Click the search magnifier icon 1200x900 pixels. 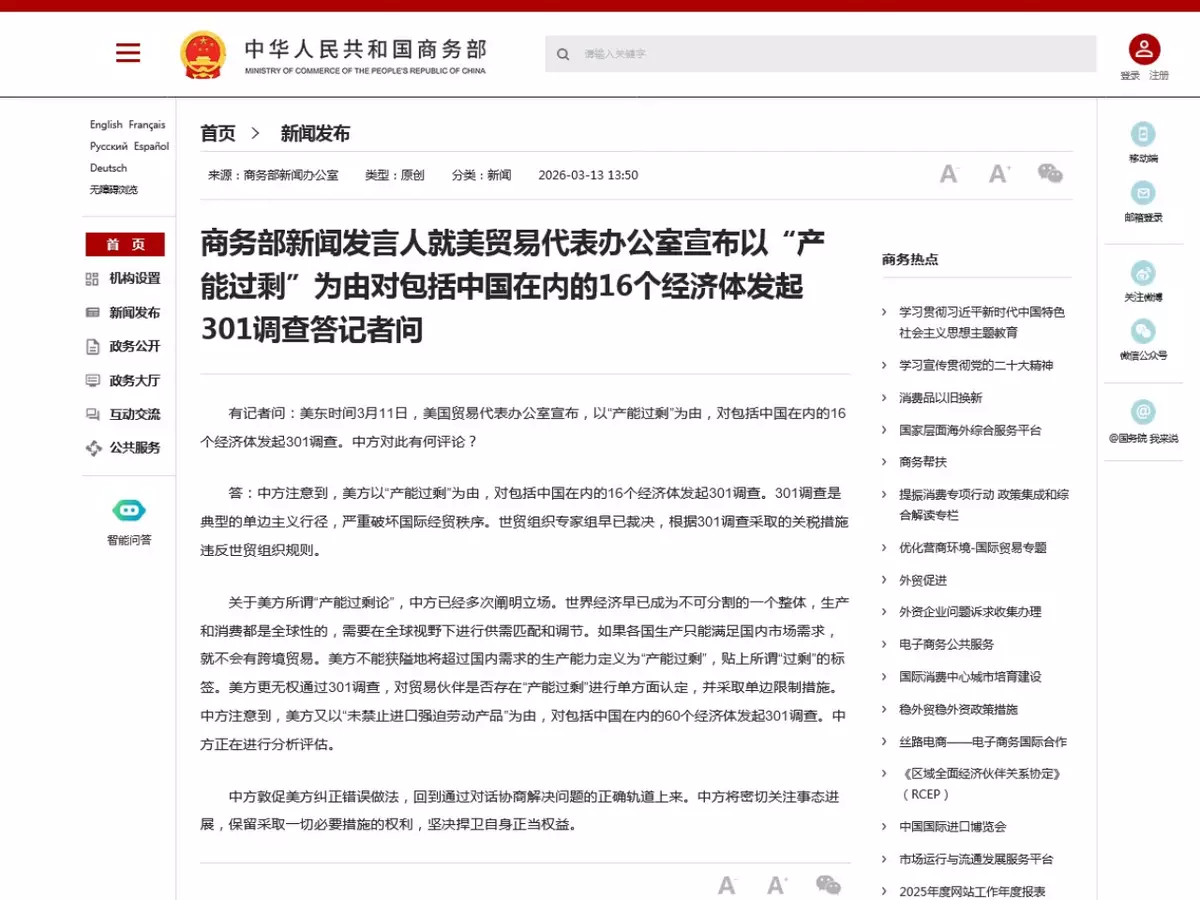(563, 54)
